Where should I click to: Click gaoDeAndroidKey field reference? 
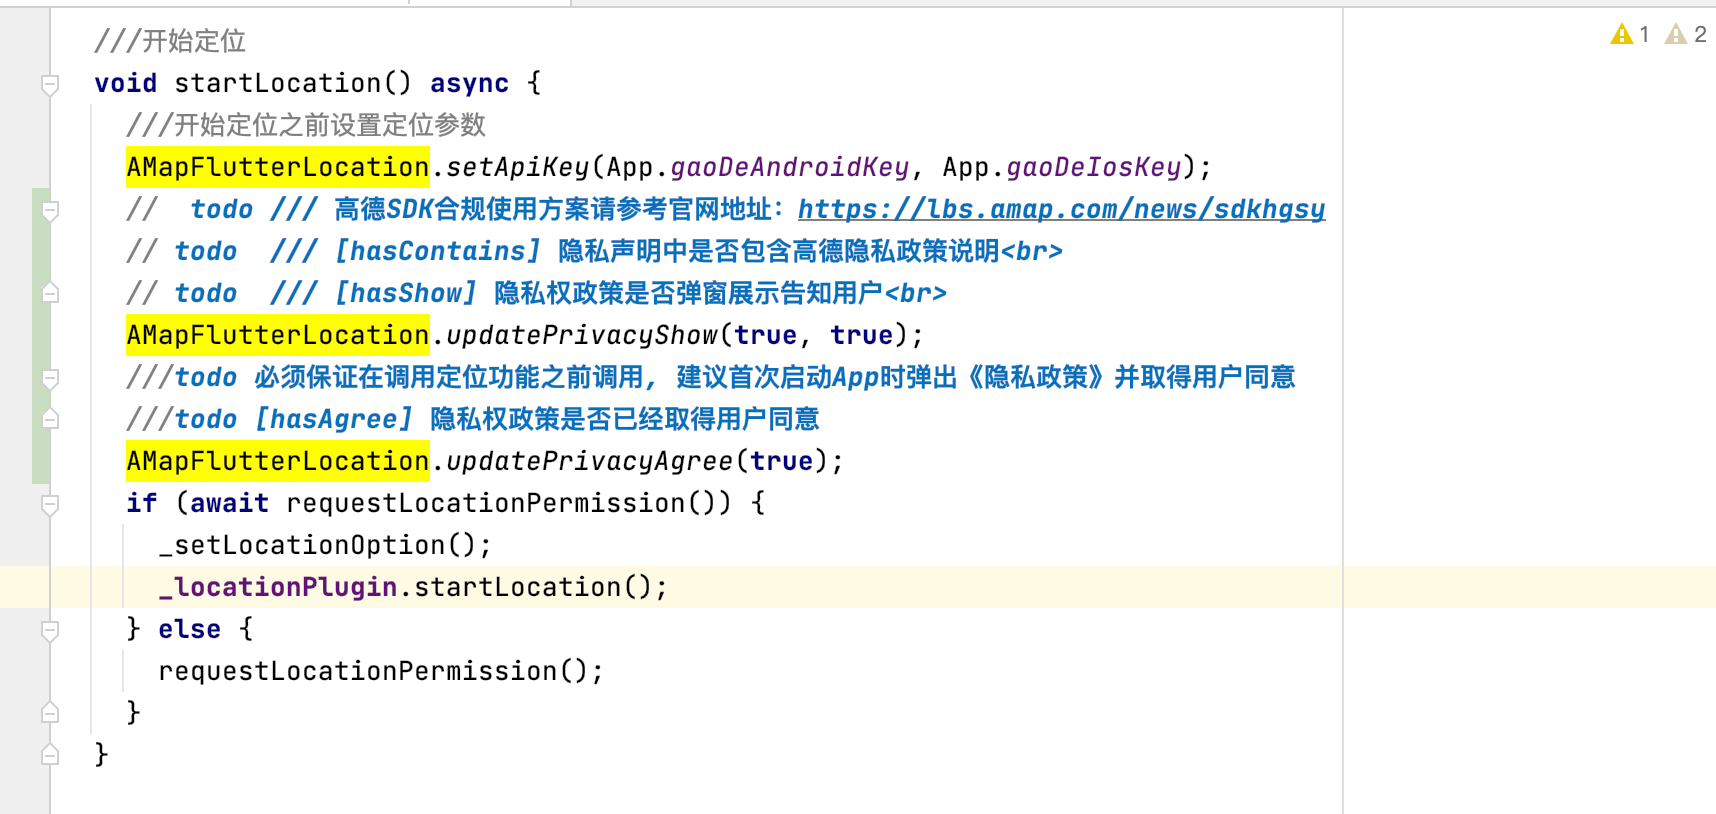(x=790, y=167)
